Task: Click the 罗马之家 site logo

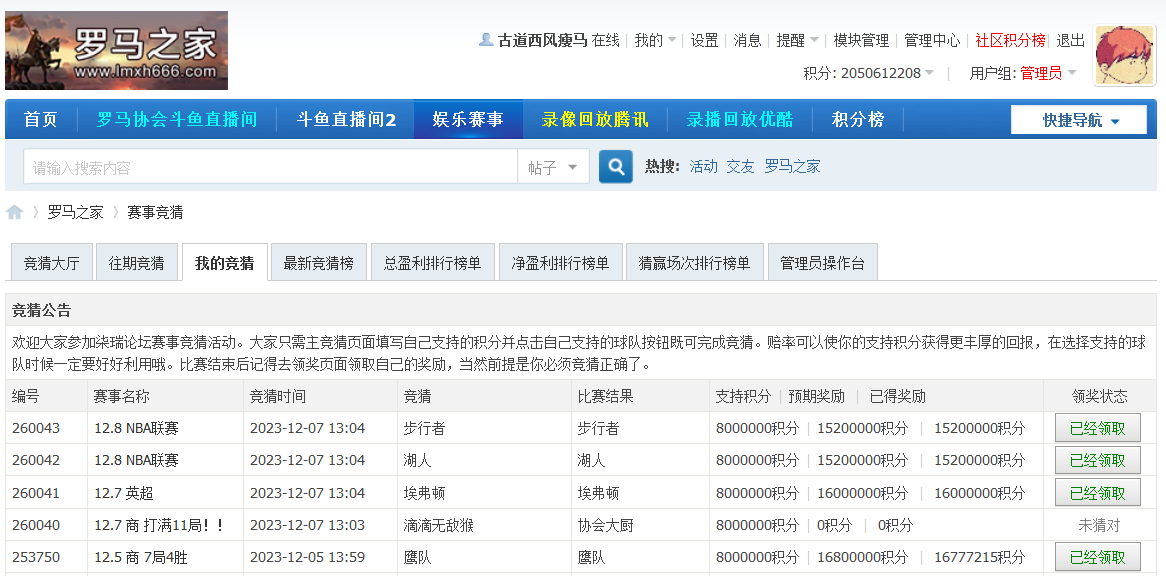Action: coord(116,50)
